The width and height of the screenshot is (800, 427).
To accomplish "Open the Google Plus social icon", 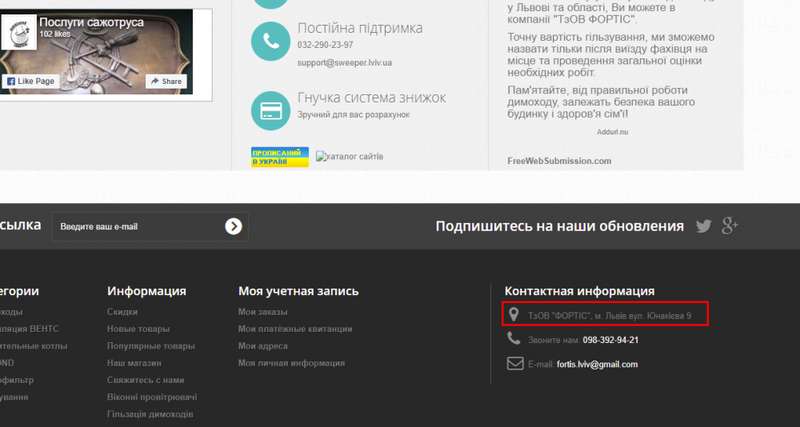I will click(x=730, y=226).
